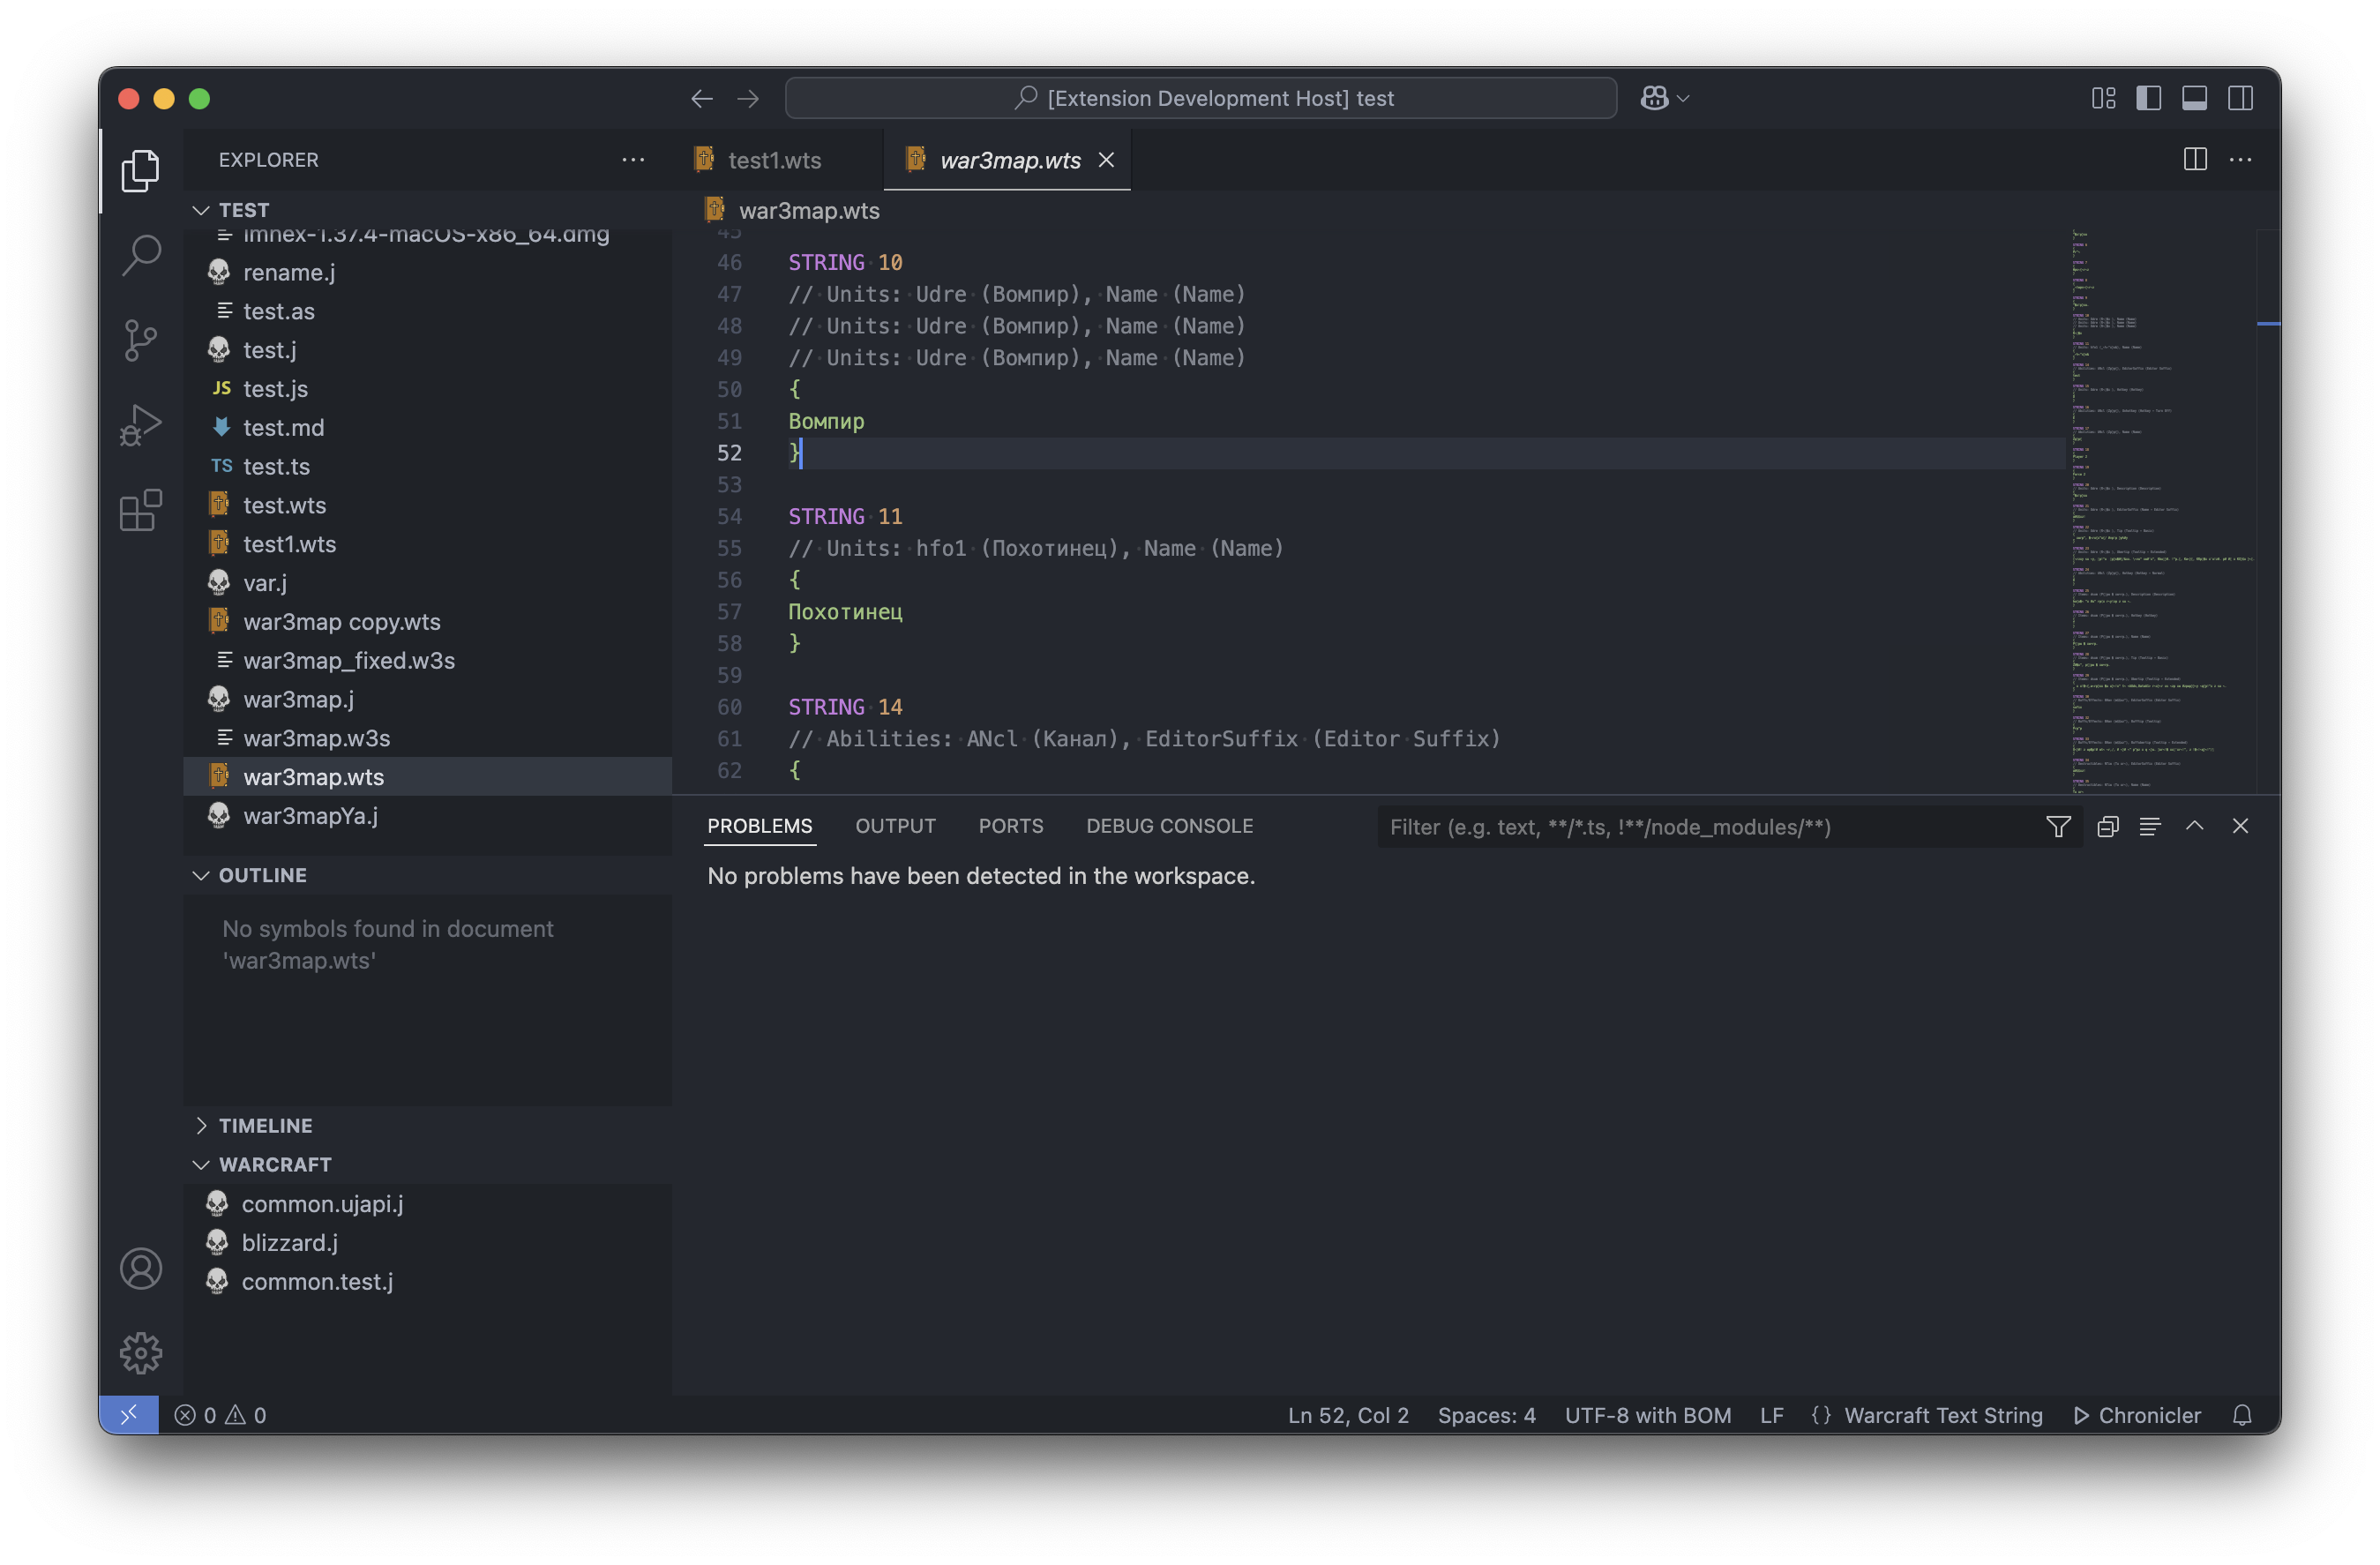Viewport: 2380px width, 1565px height.
Task: Open the Extensions view
Action: 141,510
